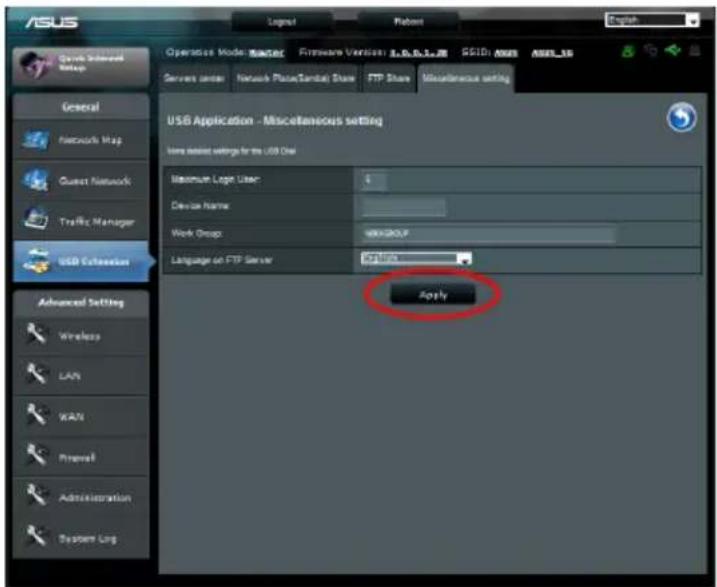Screen dimensions: 717x587
Task: Click the Network Map icon
Action: pos(36,139)
